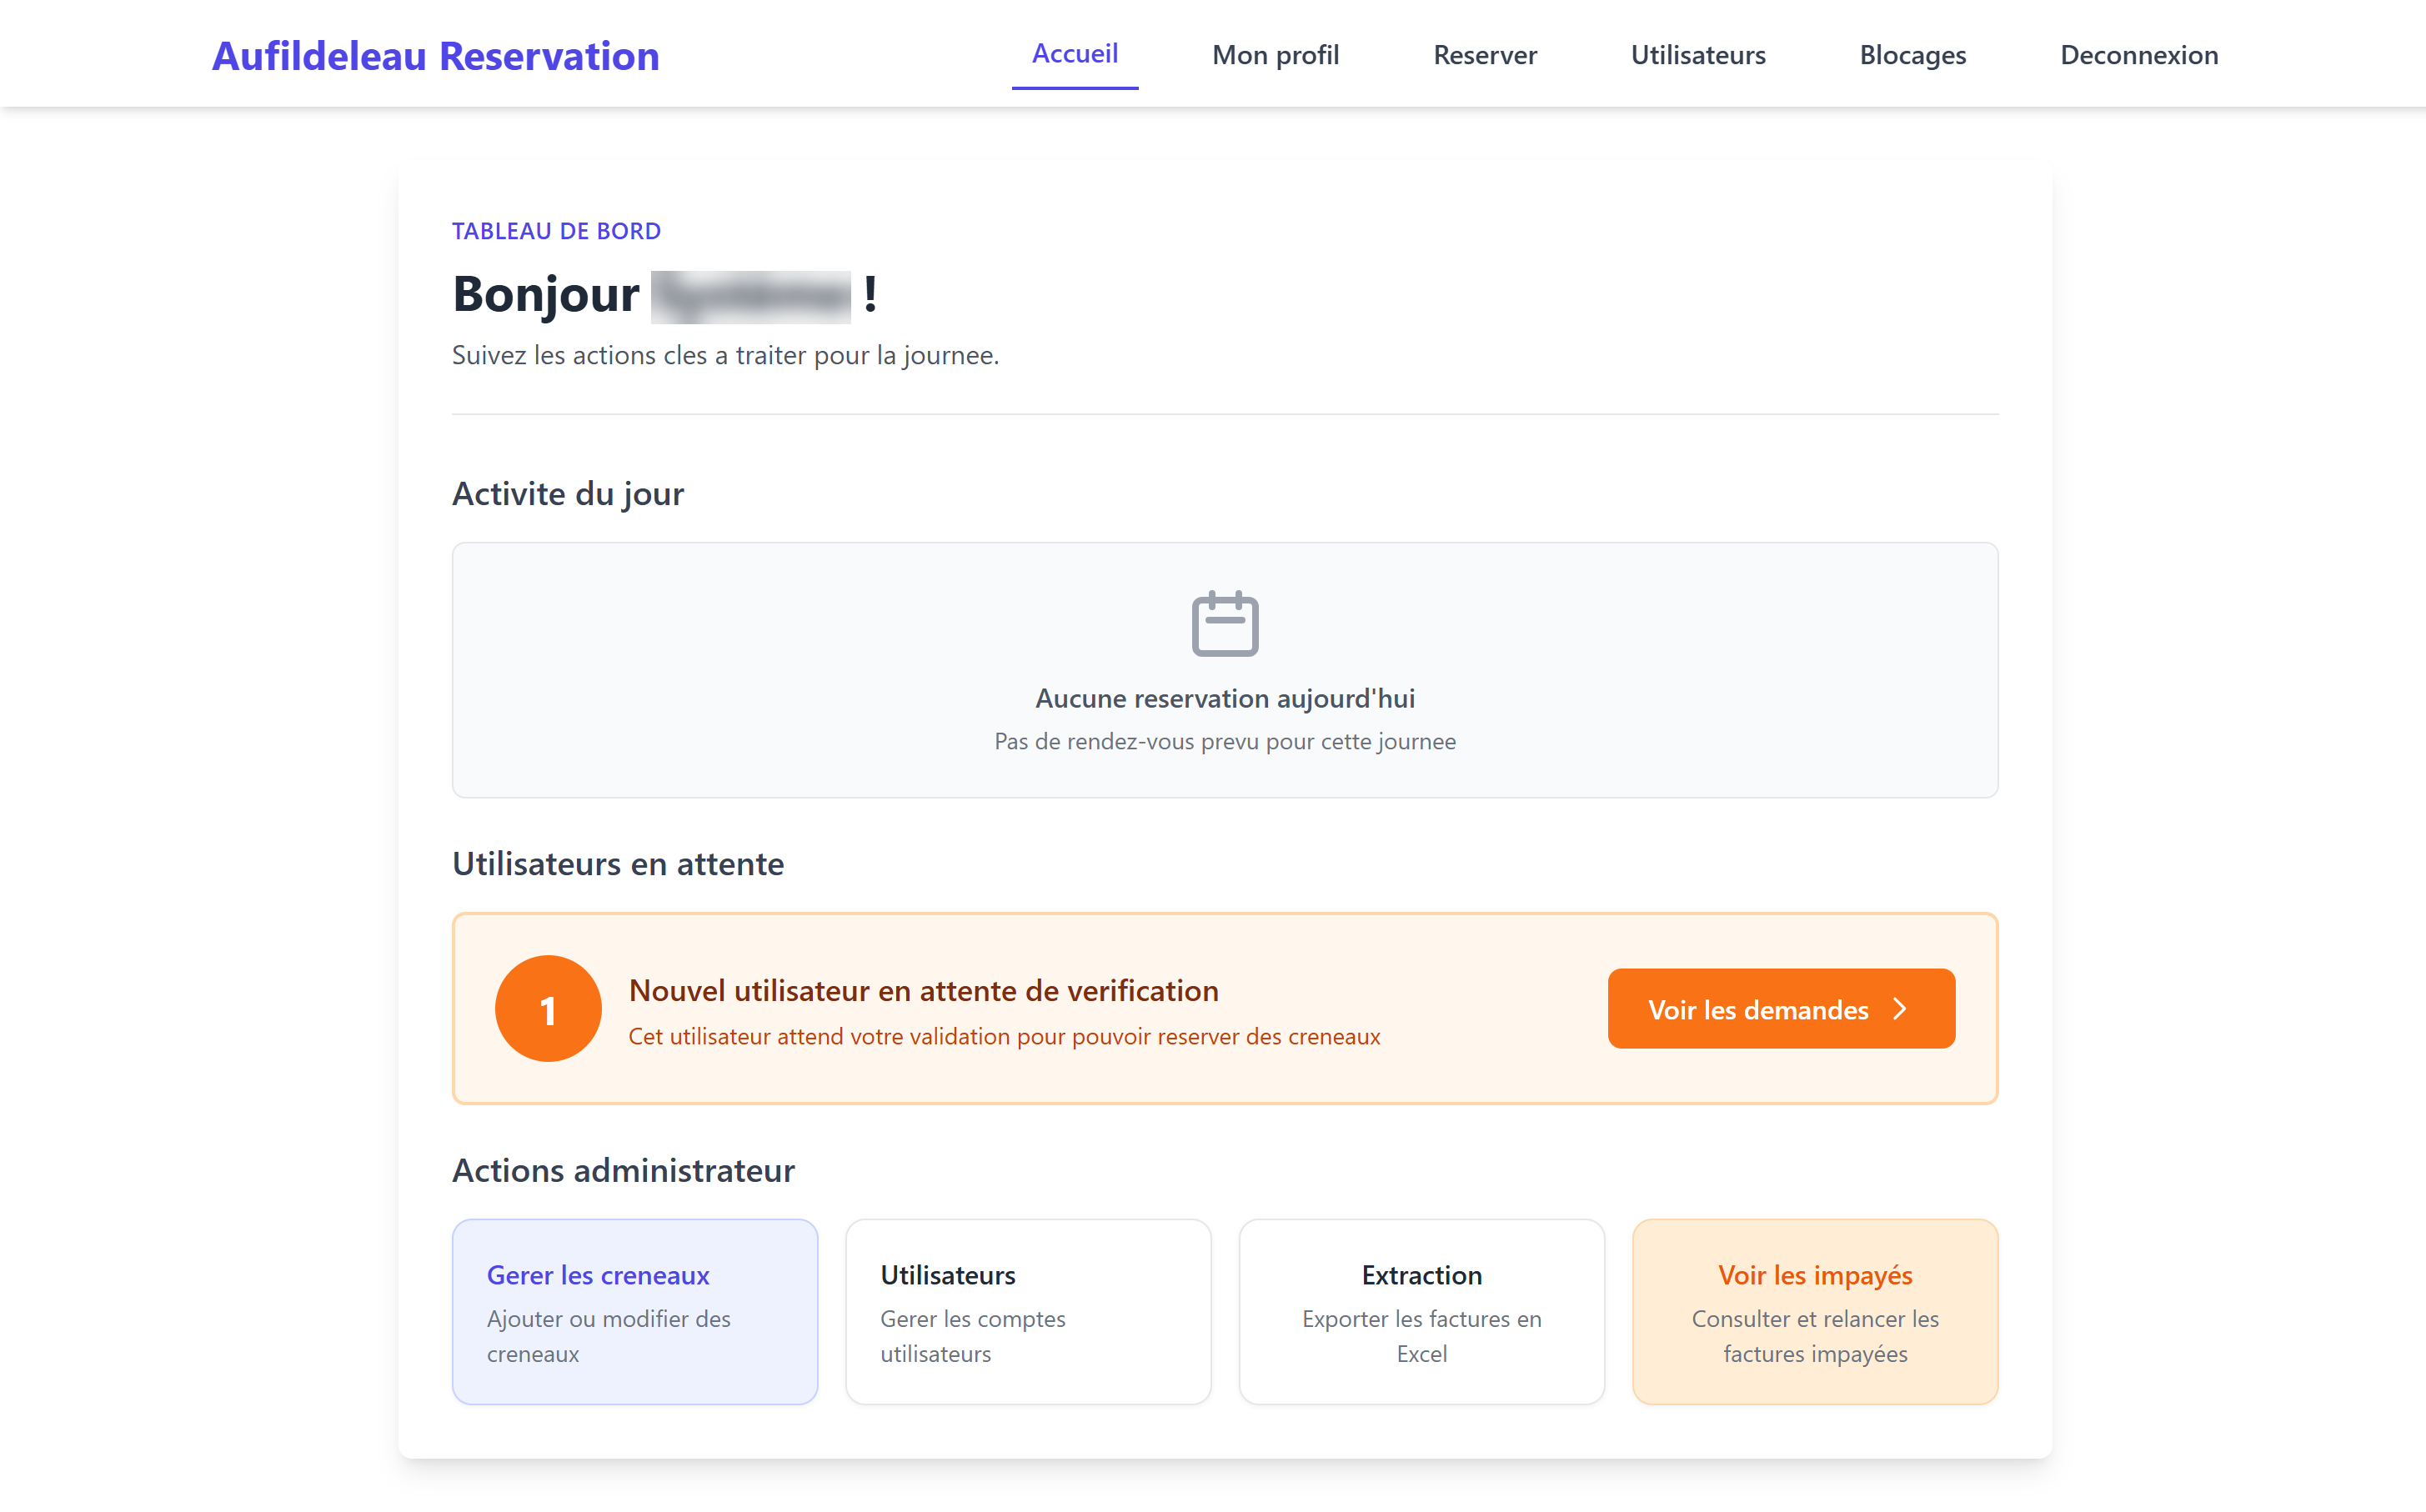Image resolution: width=2426 pixels, height=1512 pixels.
Task: Switch to the Accueil tab
Action: click(1074, 55)
